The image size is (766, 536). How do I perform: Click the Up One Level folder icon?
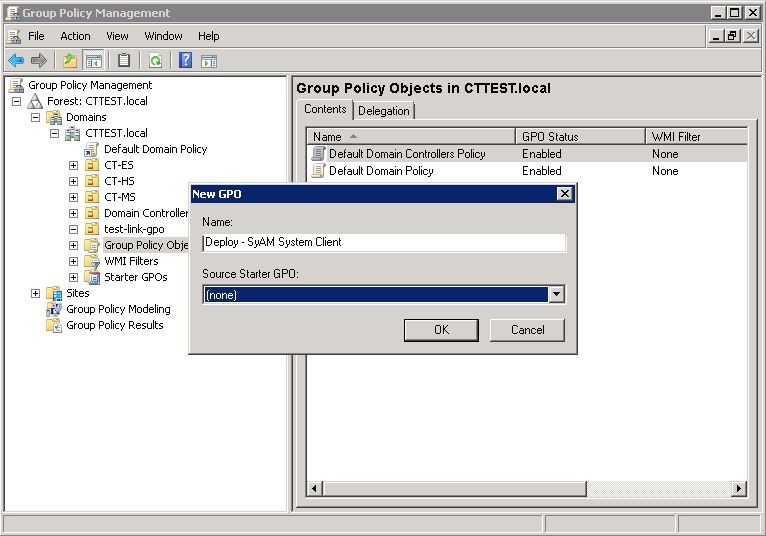pyautogui.click(x=70, y=60)
